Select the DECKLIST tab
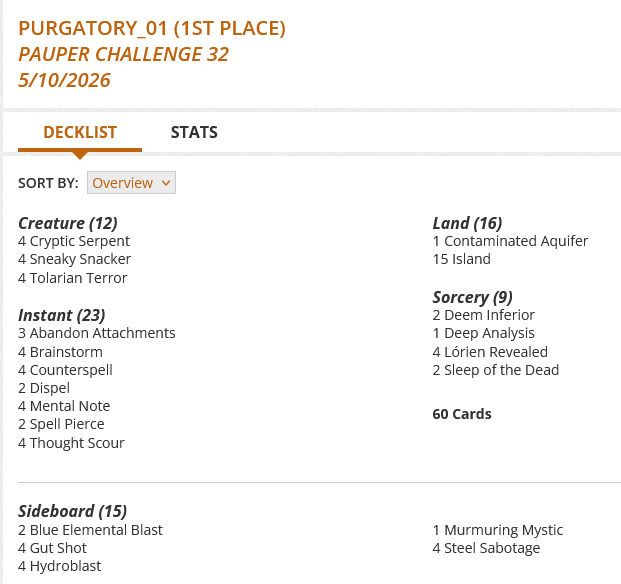This screenshot has width=621, height=584. (80, 132)
